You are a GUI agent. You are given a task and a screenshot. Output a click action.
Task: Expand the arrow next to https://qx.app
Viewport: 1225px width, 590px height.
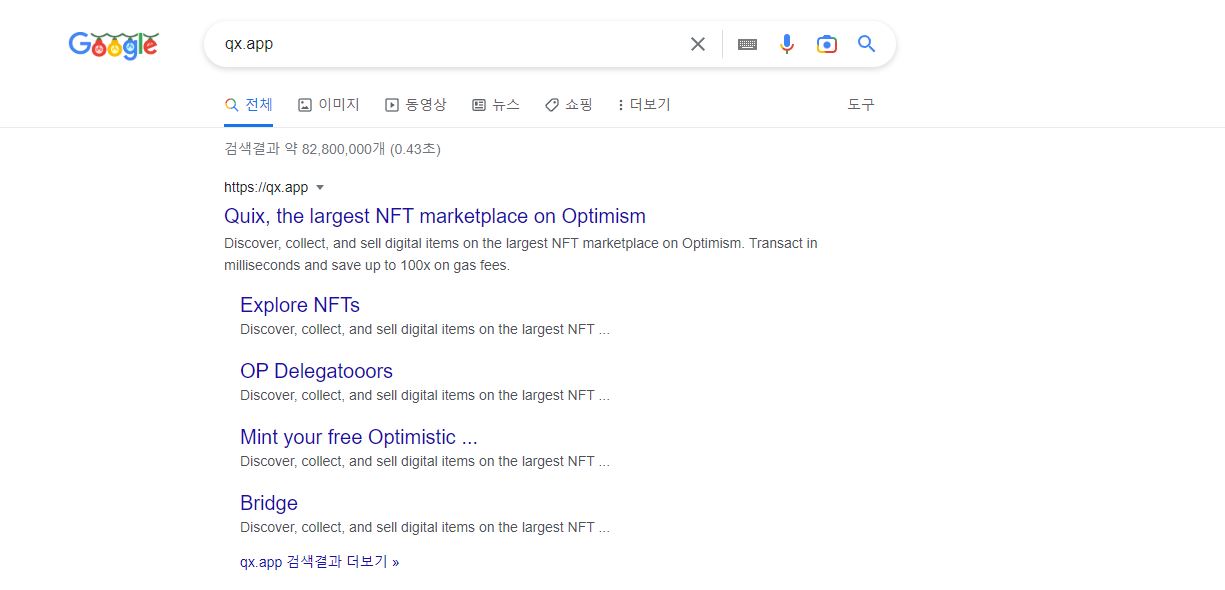pos(320,187)
